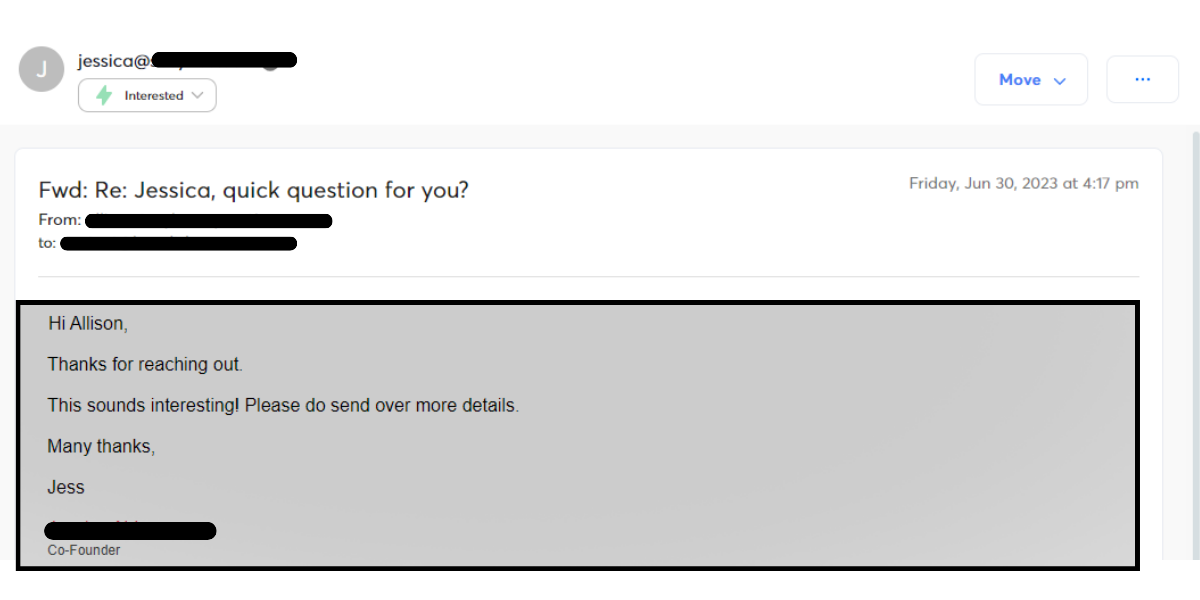This screenshot has width=1200, height=600.
Task: Click the "Hi Allison," greeting line
Action: pos(88,324)
